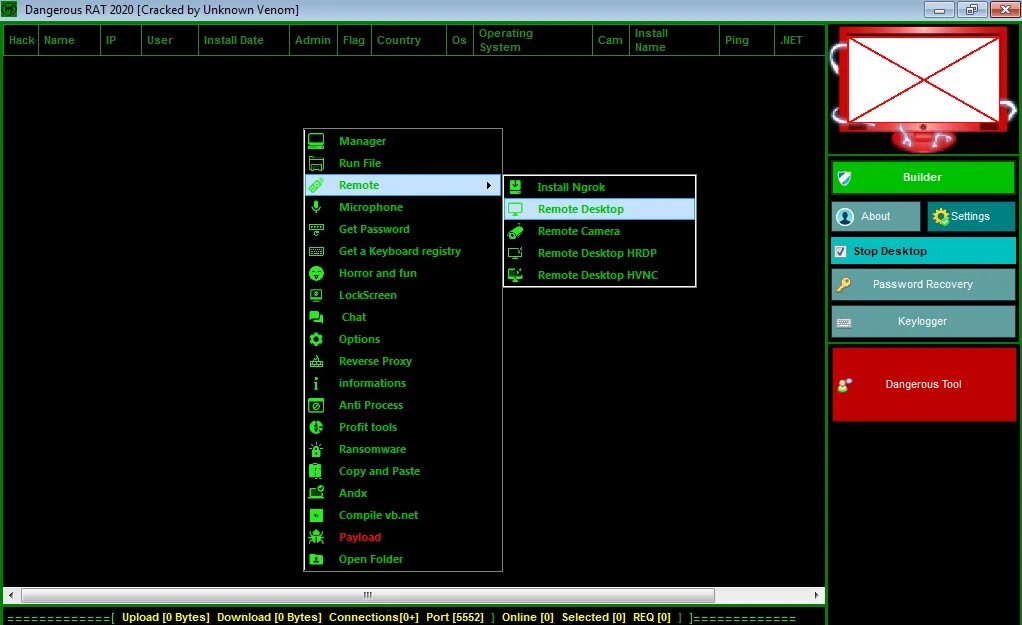Image resolution: width=1022 pixels, height=625 pixels.
Task: Open the Builder button
Action: pos(923,177)
